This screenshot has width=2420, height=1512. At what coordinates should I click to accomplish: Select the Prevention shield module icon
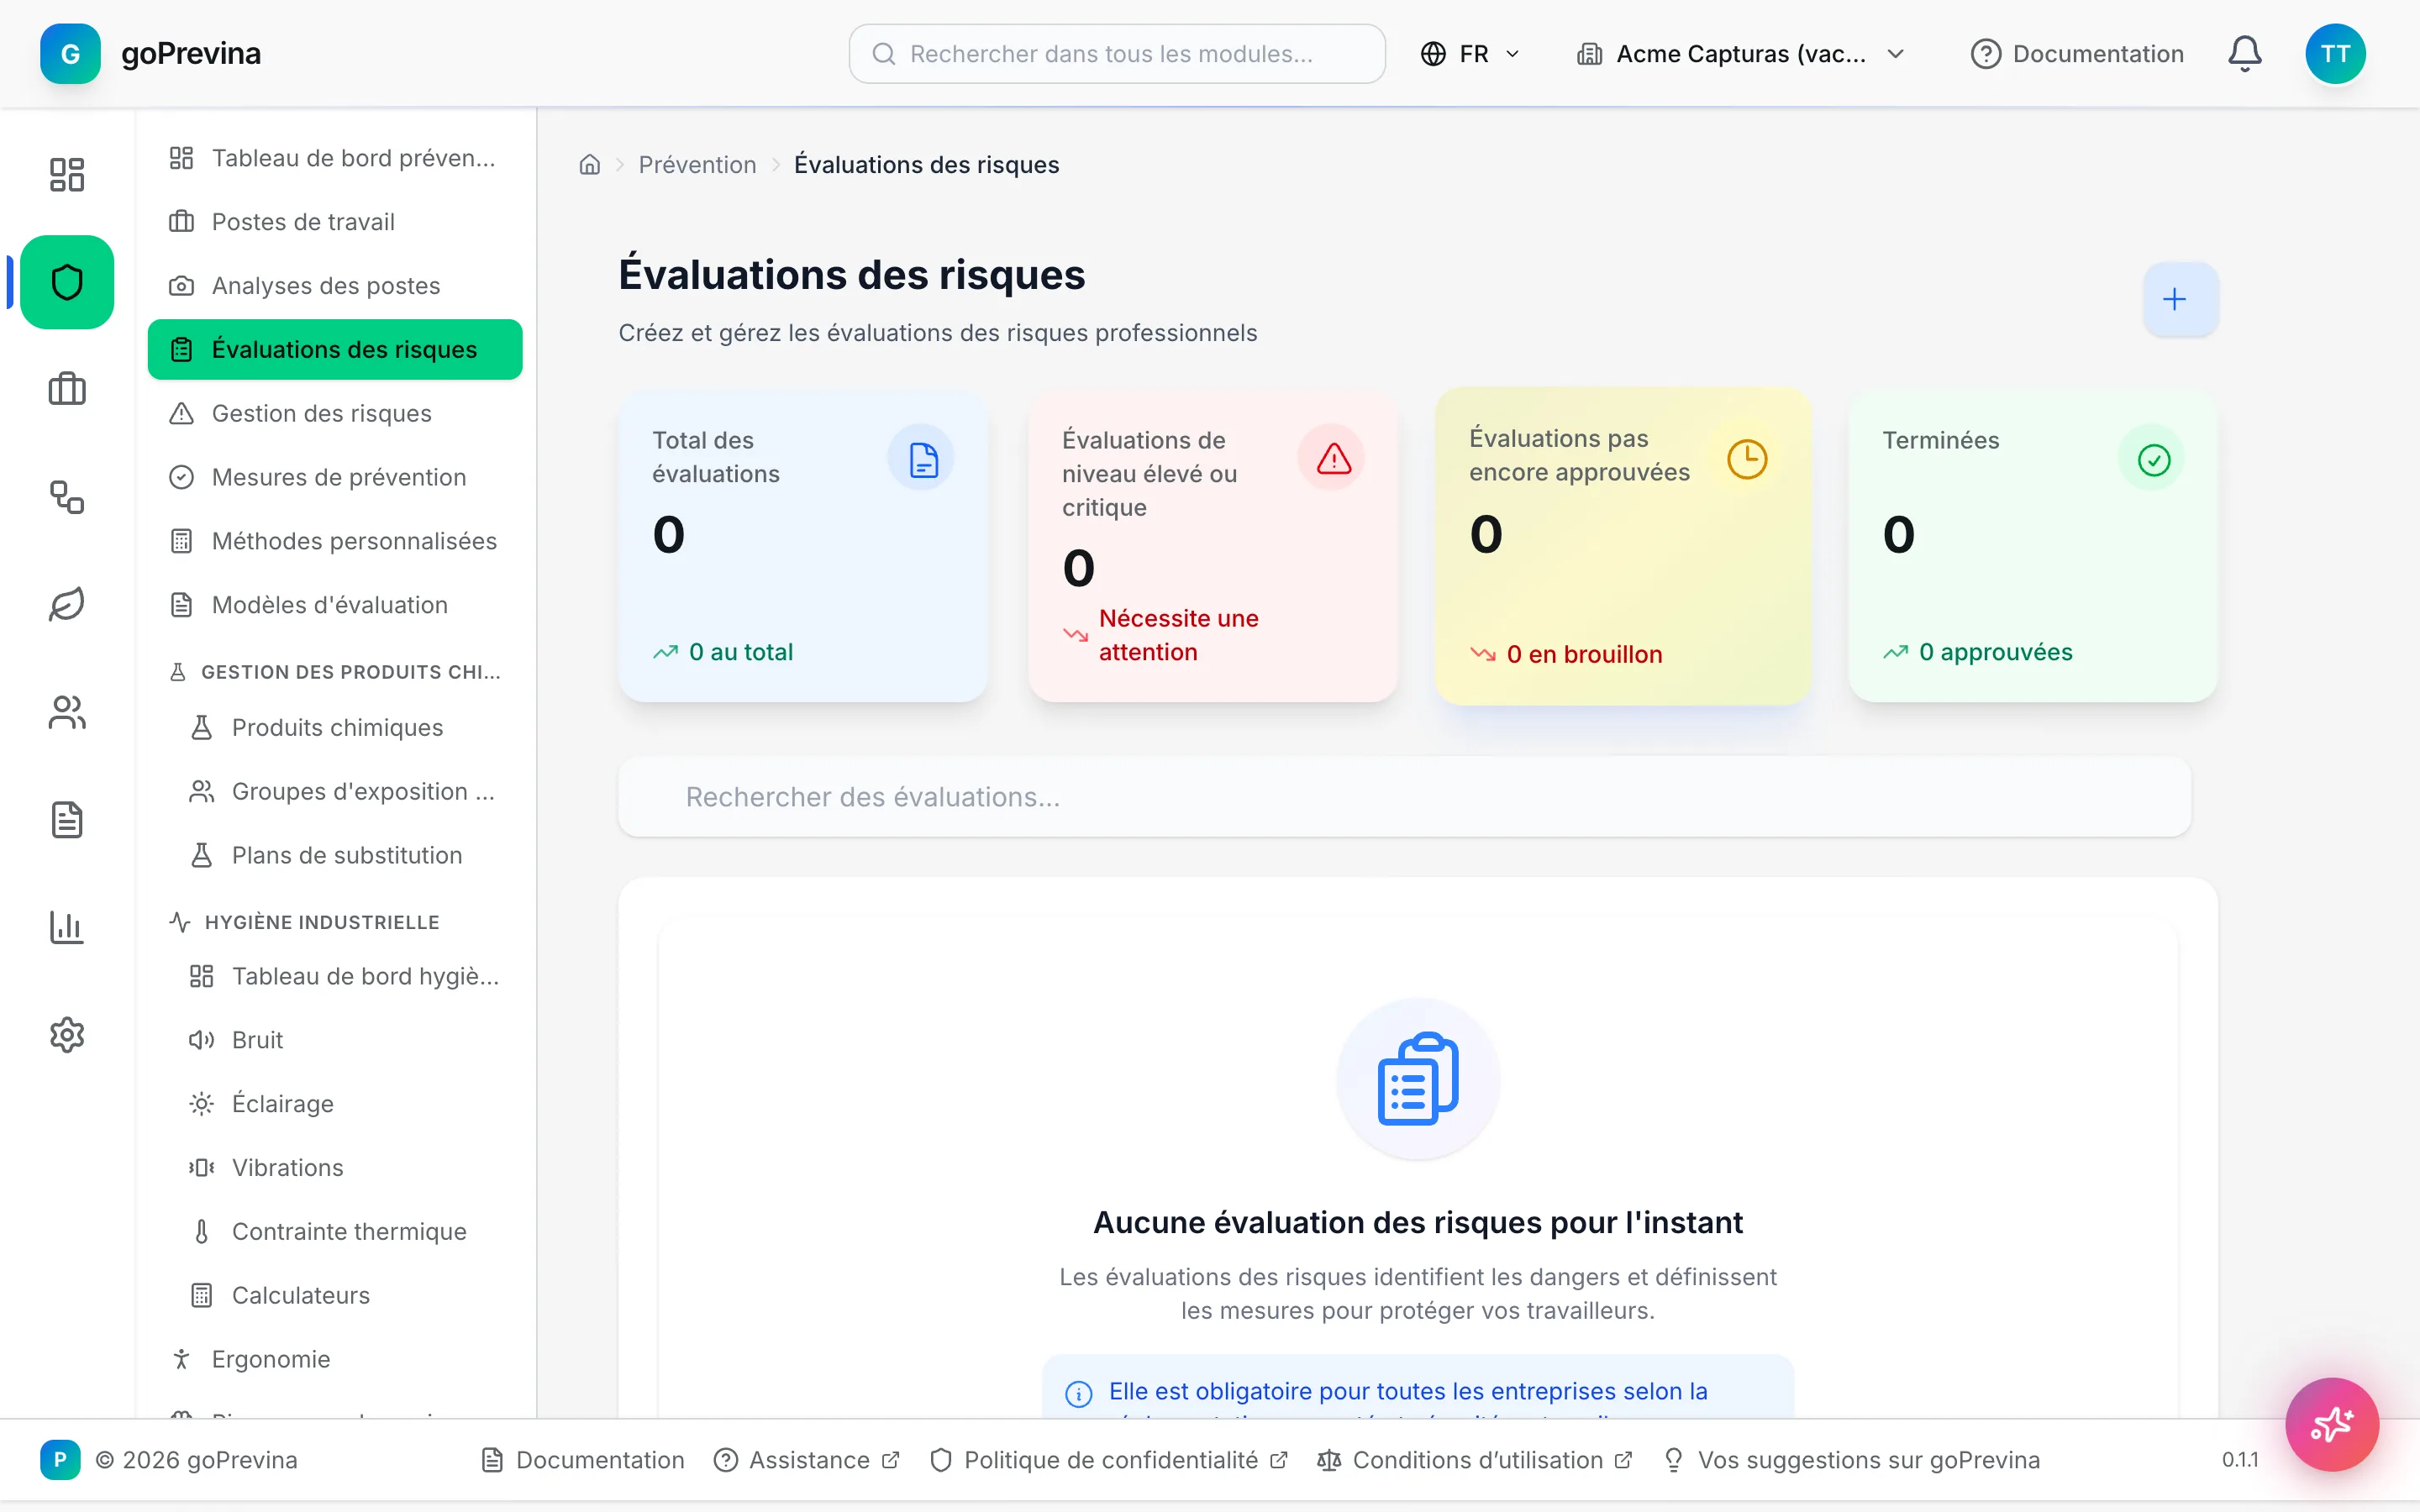[67, 282]
